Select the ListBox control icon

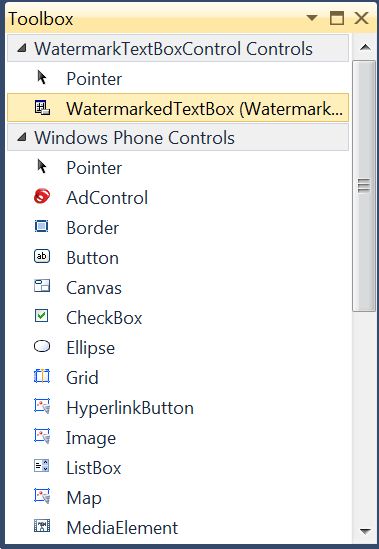point(42,466)
